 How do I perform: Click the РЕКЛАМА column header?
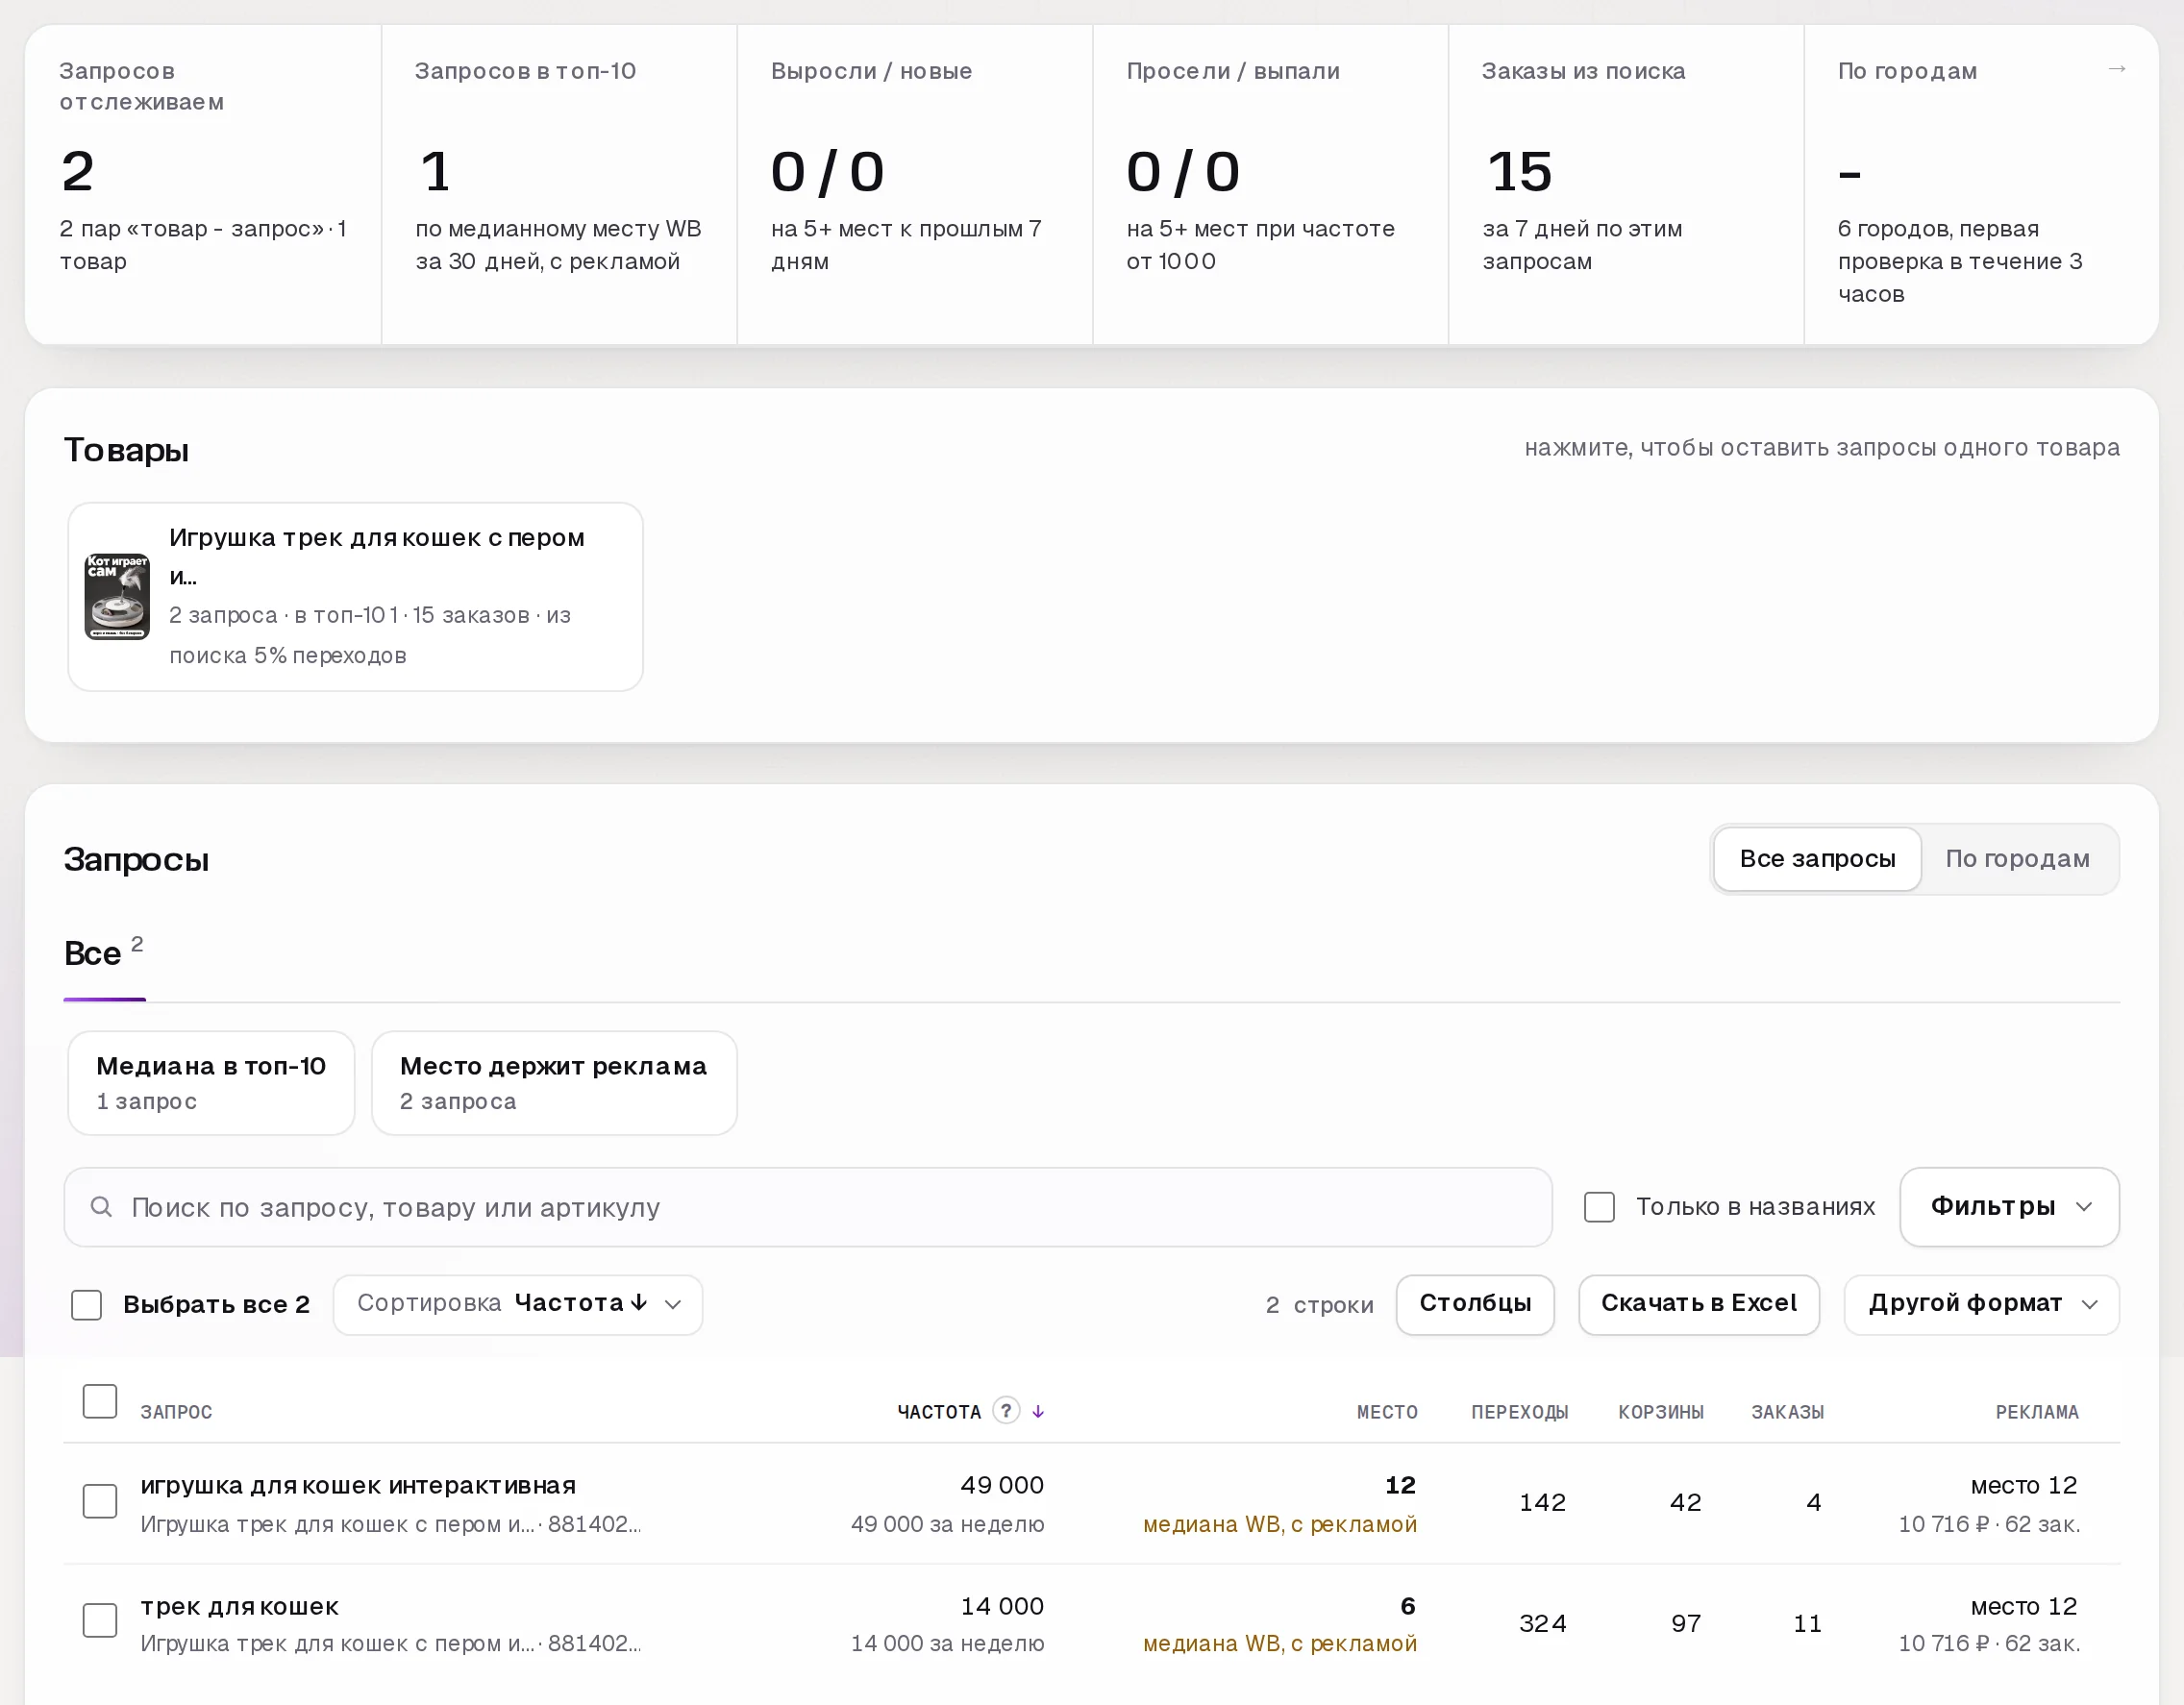tap(2037, 1412)
